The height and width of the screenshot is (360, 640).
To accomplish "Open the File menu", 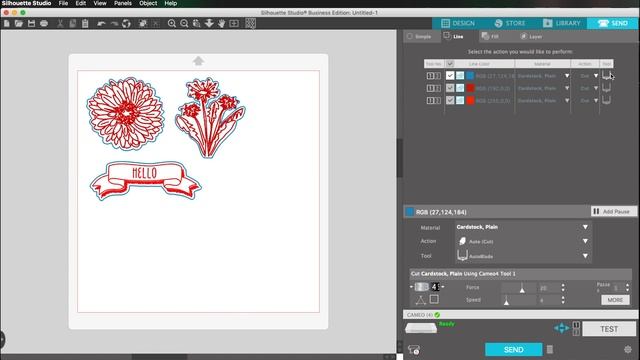I will coord(63,3).
